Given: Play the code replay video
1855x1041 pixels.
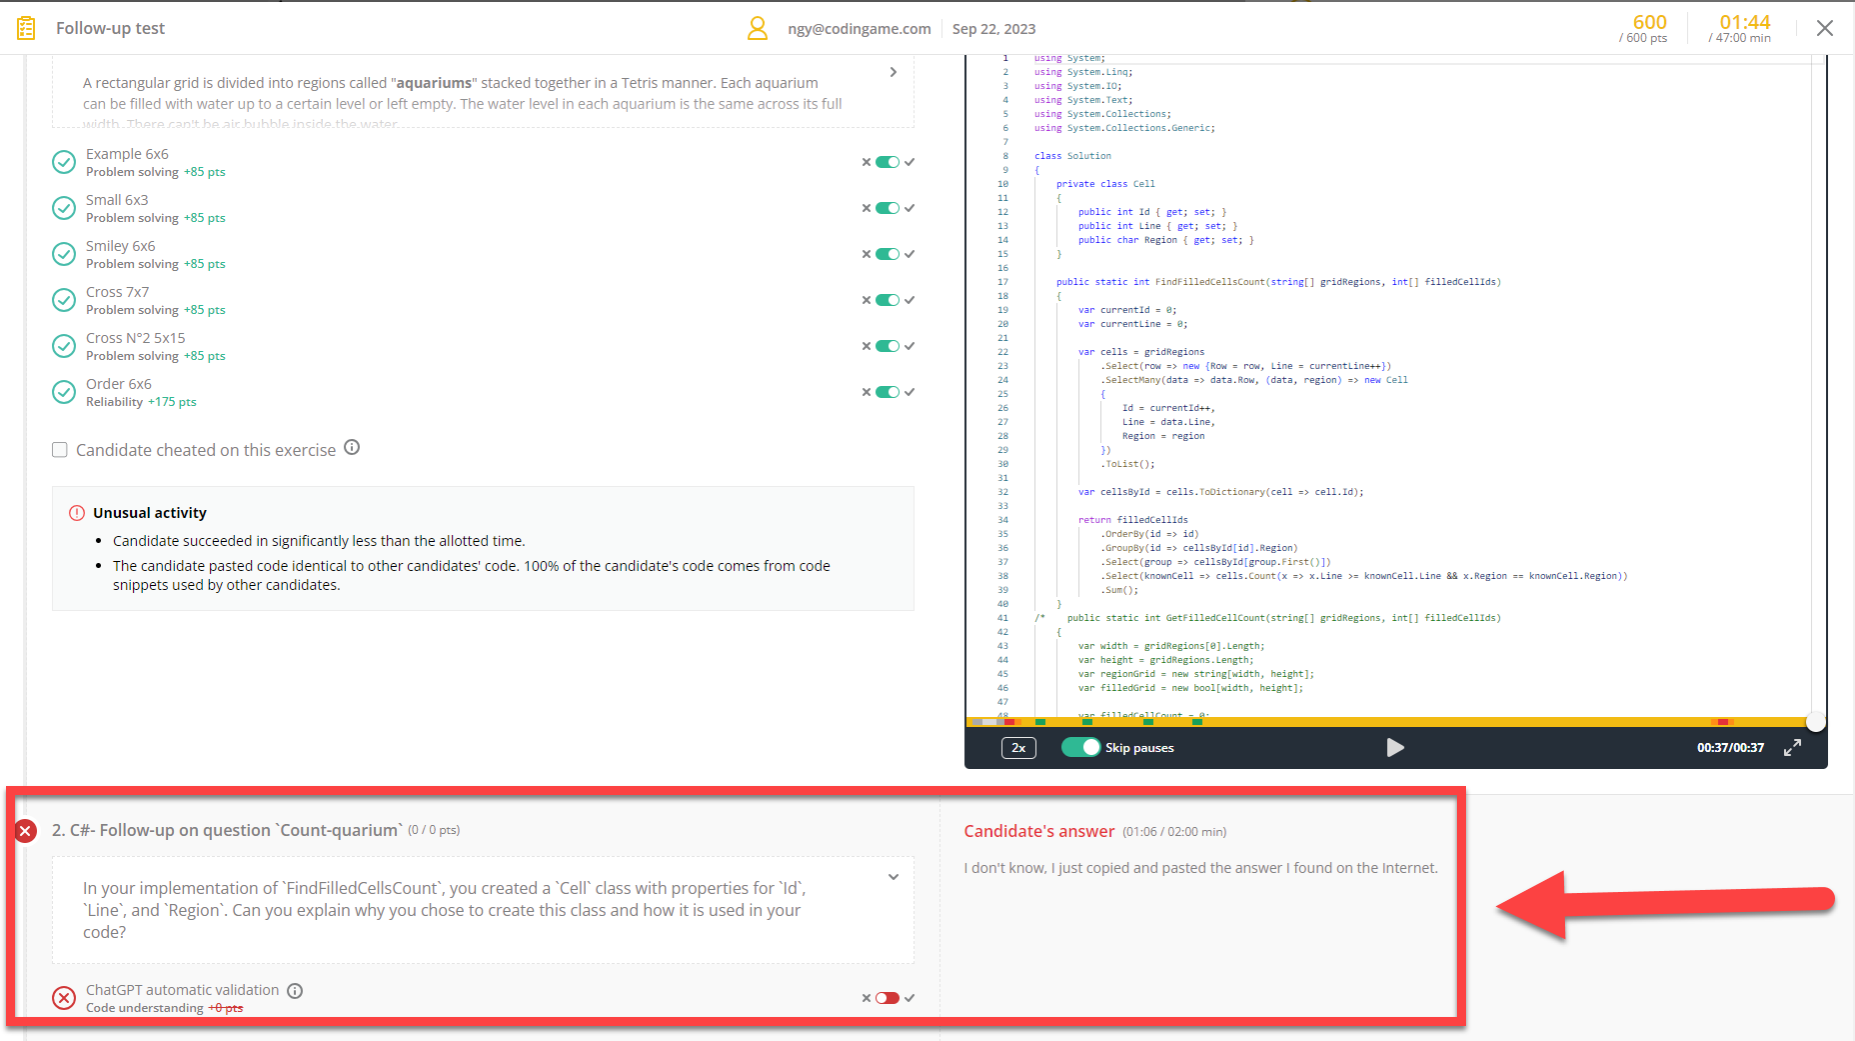Looking at the screenshot, I should [x=1395, y=748].
